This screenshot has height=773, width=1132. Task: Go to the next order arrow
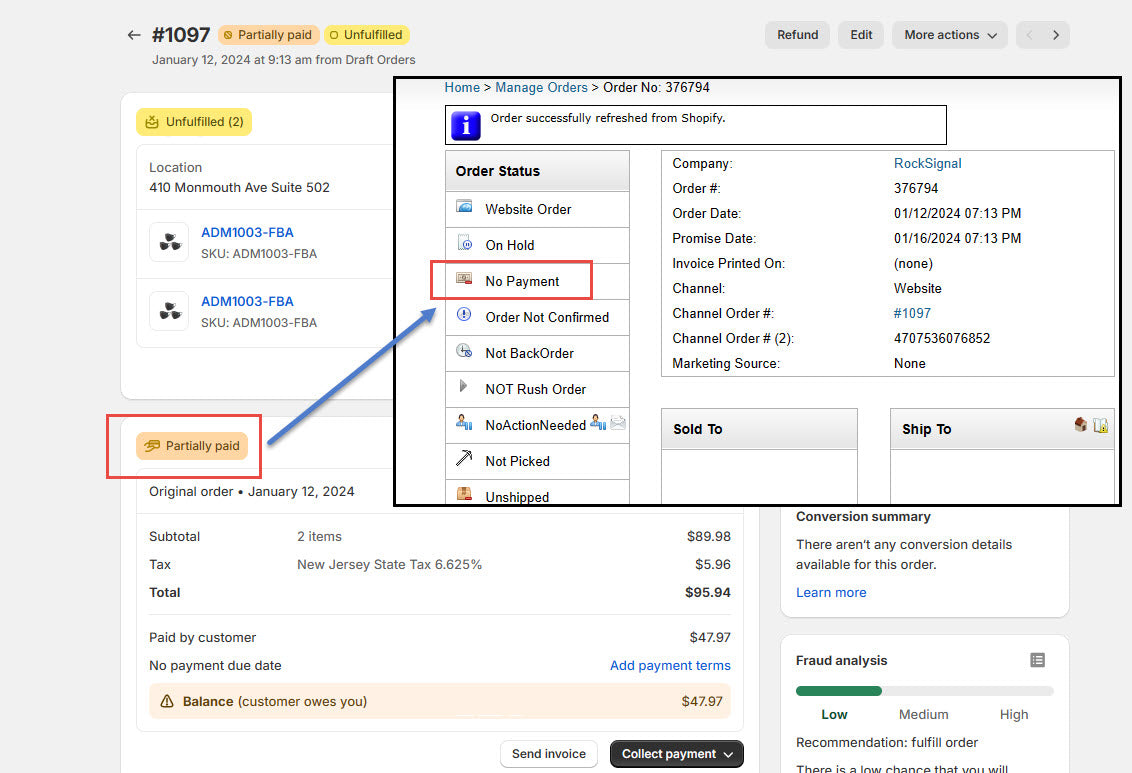[1056, 35]
